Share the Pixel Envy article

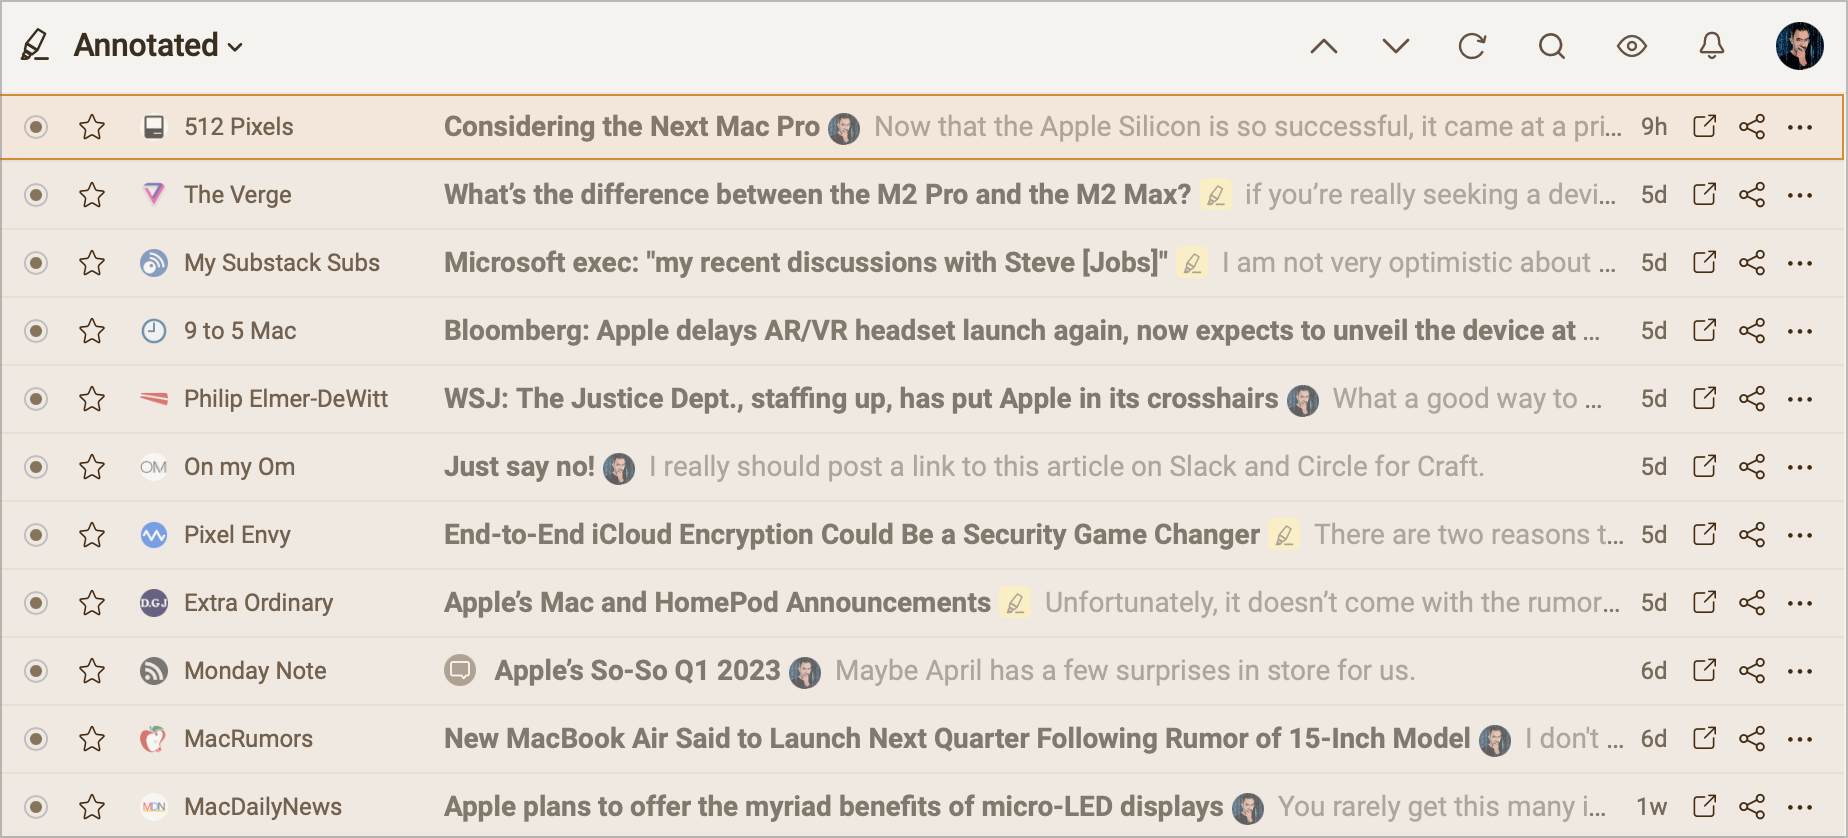pyautogui.click(x=1752, y=535)
